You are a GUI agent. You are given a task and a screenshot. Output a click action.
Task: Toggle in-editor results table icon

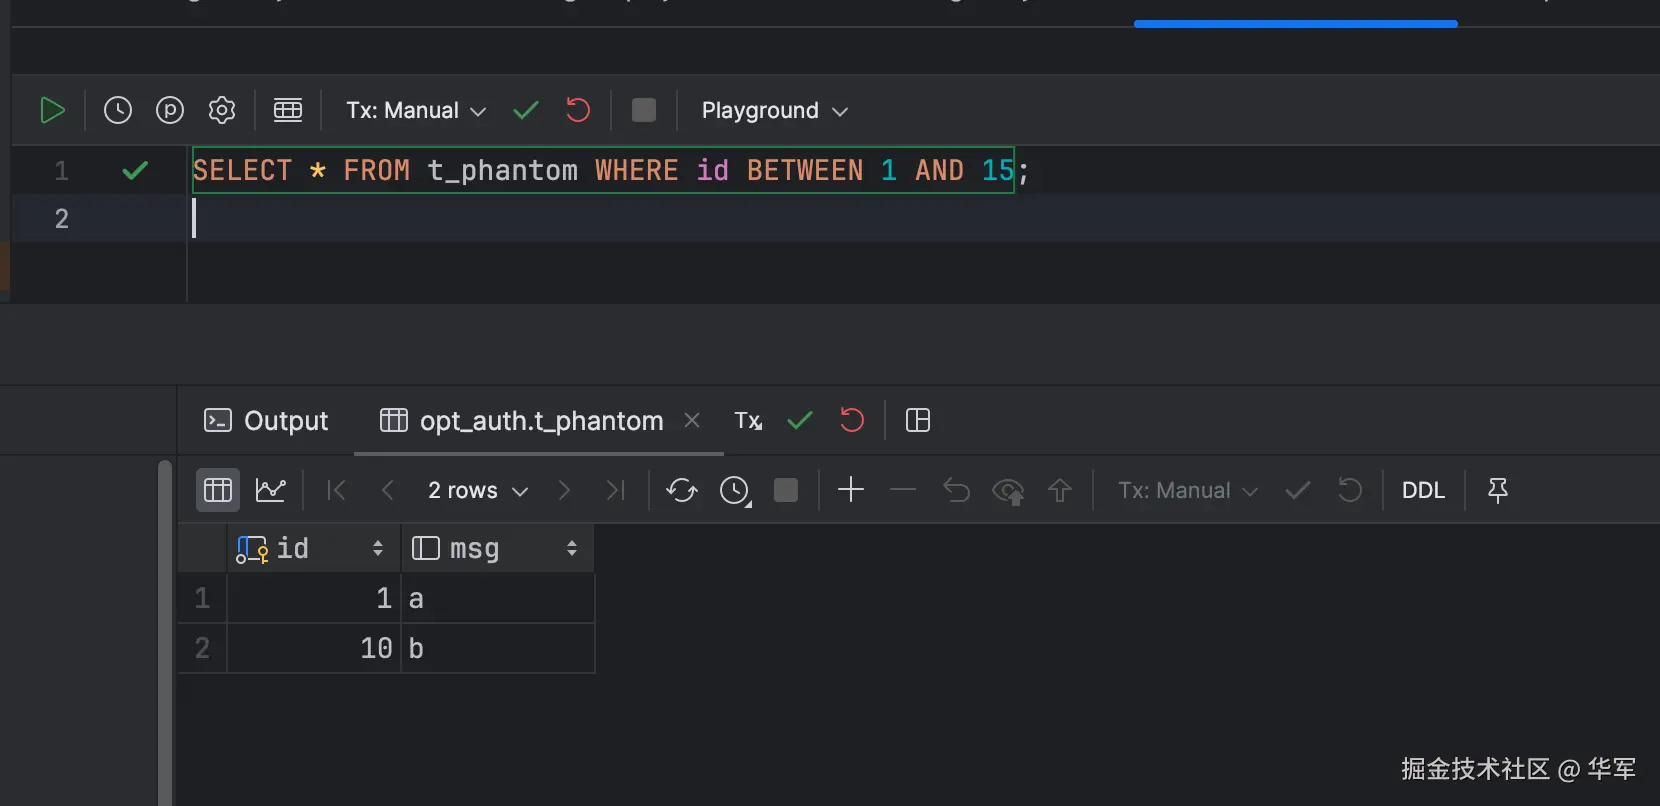288,110
